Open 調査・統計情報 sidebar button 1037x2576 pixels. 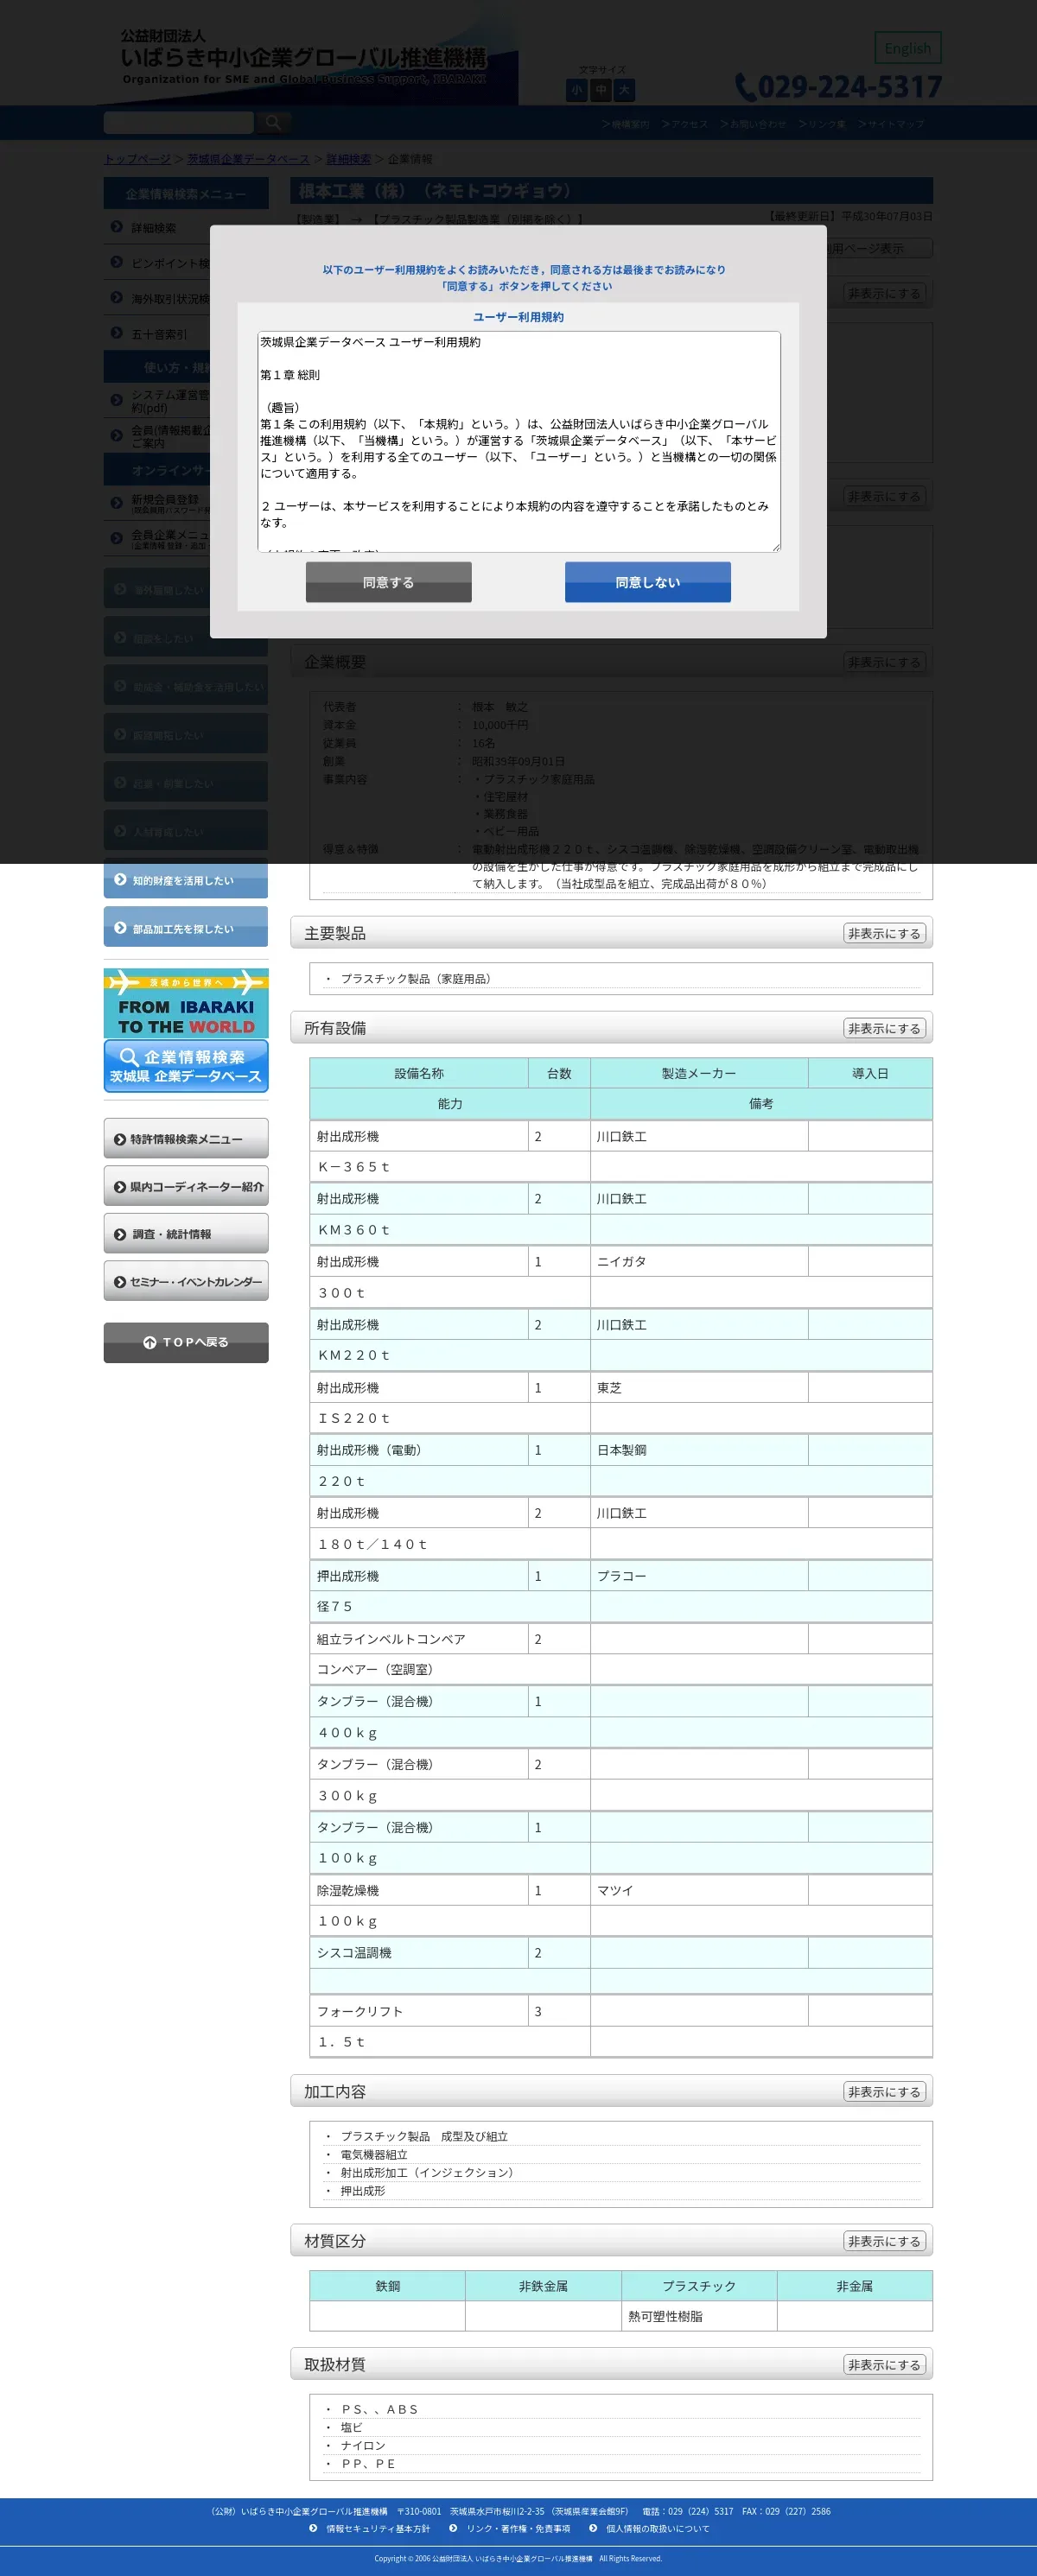[186, 1233]
